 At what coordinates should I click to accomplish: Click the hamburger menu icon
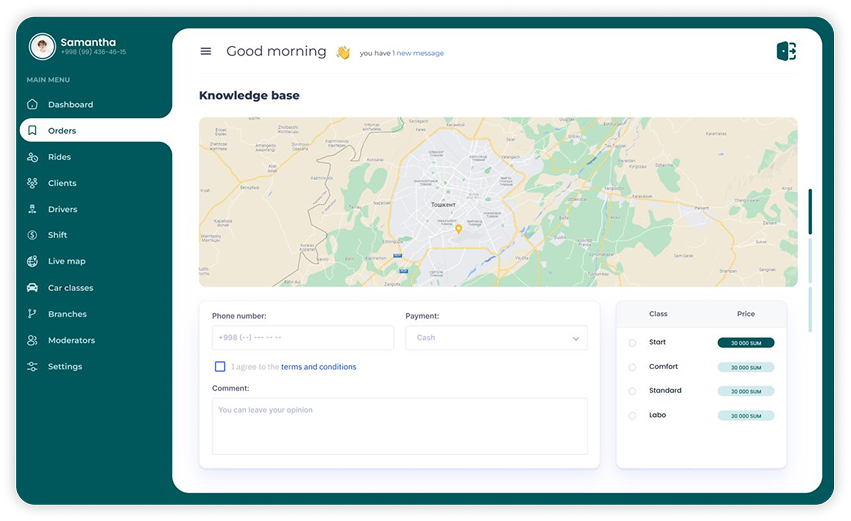pyautogui.click(x=206, y=52)
